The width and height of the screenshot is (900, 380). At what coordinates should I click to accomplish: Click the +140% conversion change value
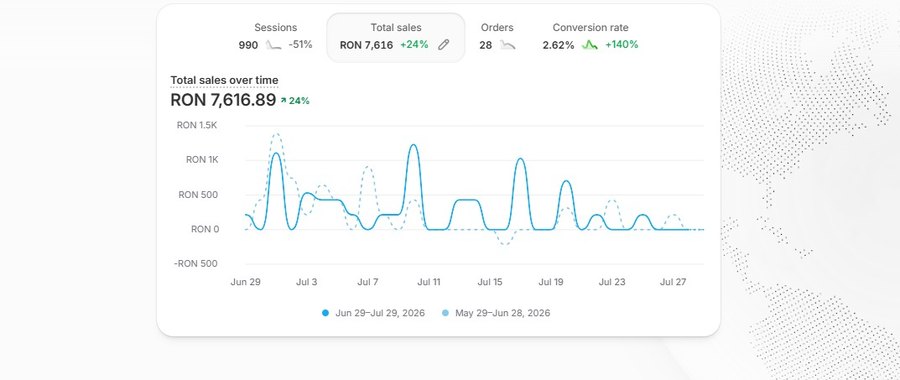(x=622, y=45)
